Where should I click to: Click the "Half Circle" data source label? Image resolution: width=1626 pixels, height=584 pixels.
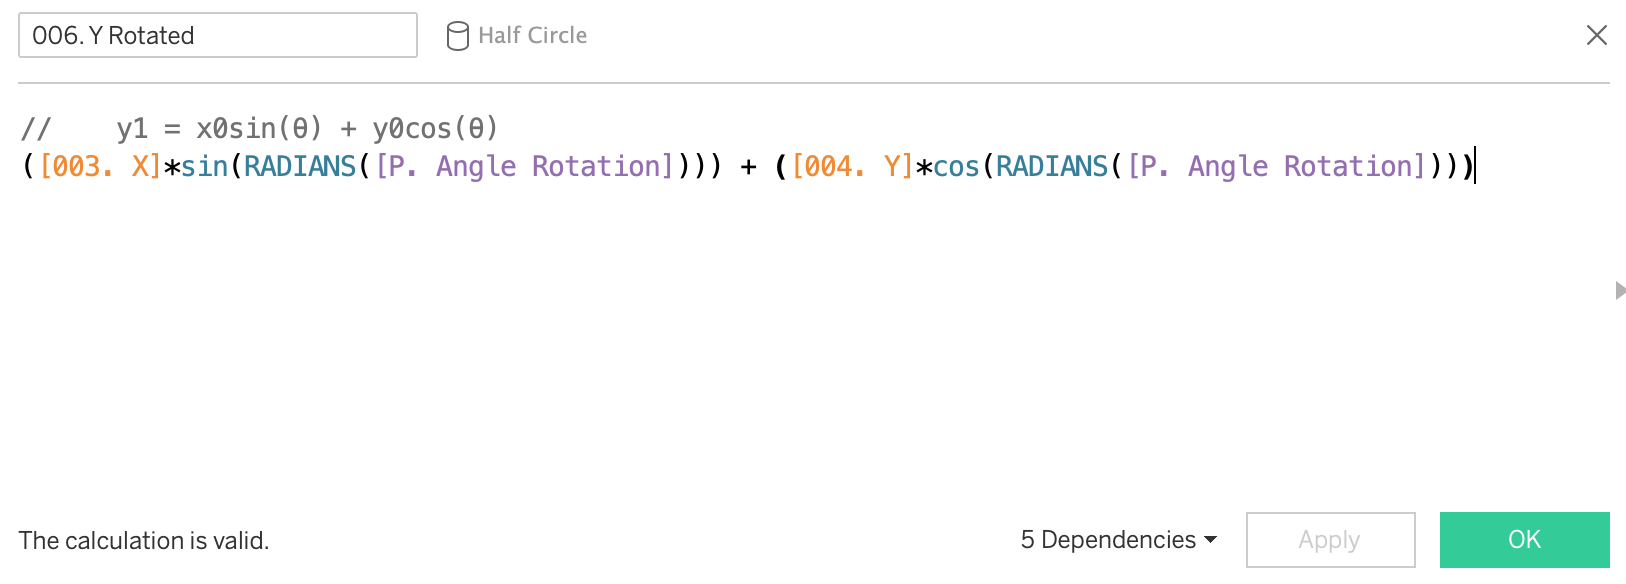[532, 35]
